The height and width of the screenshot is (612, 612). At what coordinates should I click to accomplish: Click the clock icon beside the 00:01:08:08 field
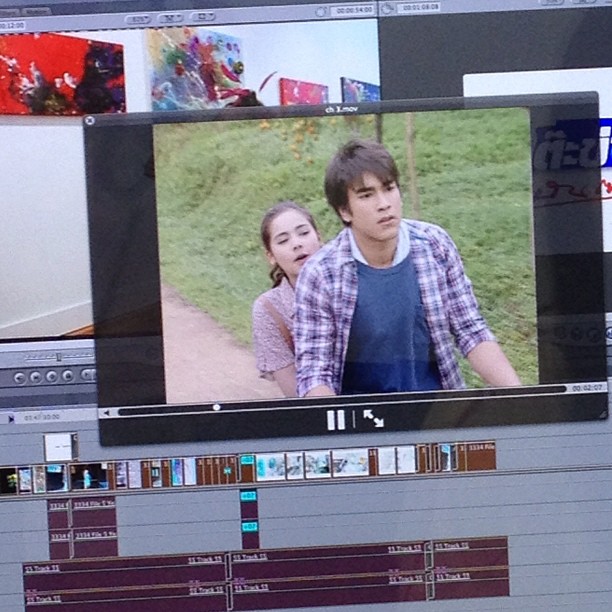tap(387, 9)
